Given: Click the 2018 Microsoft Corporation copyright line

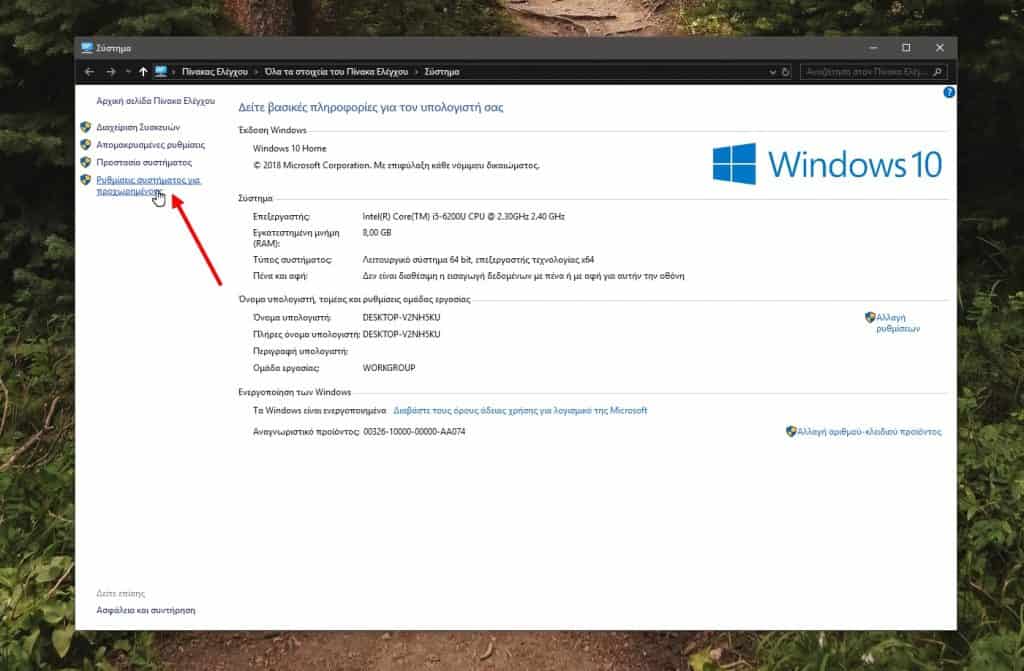Looking at the screenshot, I should coord(396,165).
